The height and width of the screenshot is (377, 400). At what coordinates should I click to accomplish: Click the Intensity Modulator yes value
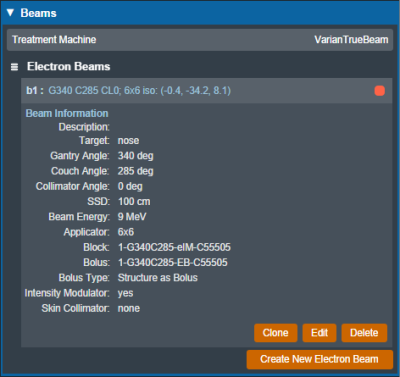pos(125,293)
